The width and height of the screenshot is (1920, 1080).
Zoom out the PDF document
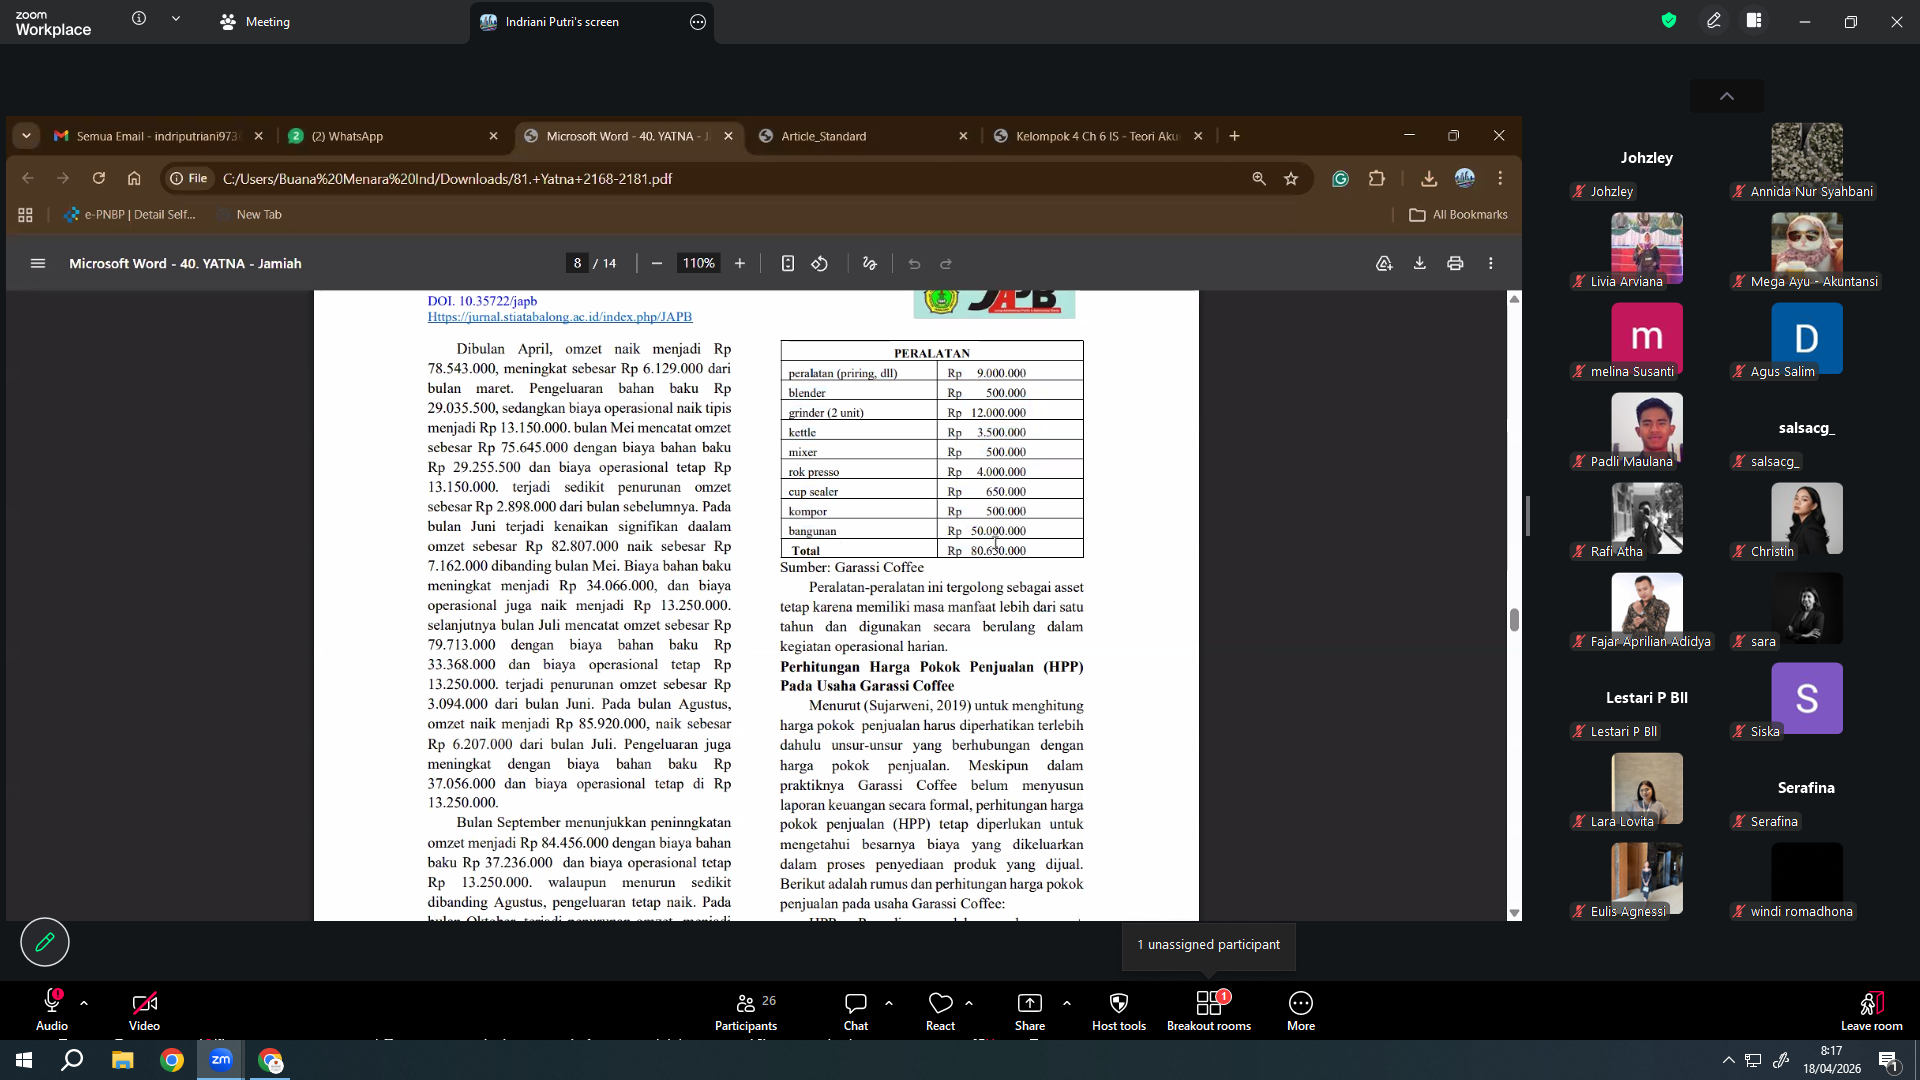(657, 263)
